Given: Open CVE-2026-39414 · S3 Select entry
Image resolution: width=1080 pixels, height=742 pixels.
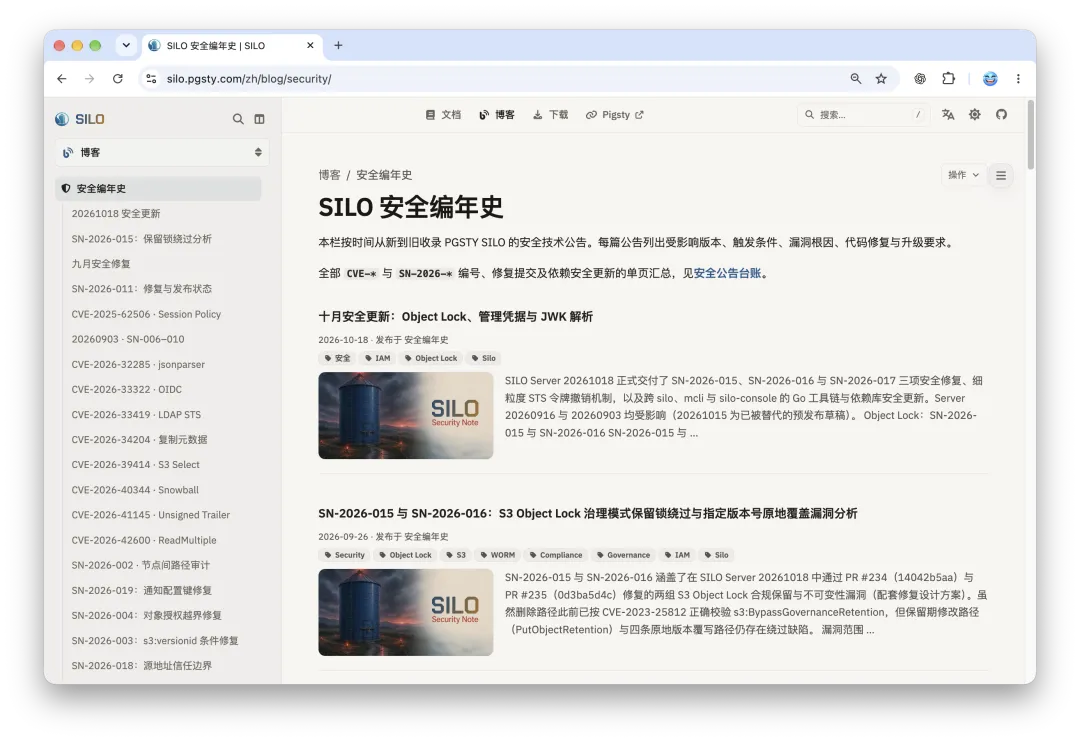Looking at the screenshot, I should [136, 464].
